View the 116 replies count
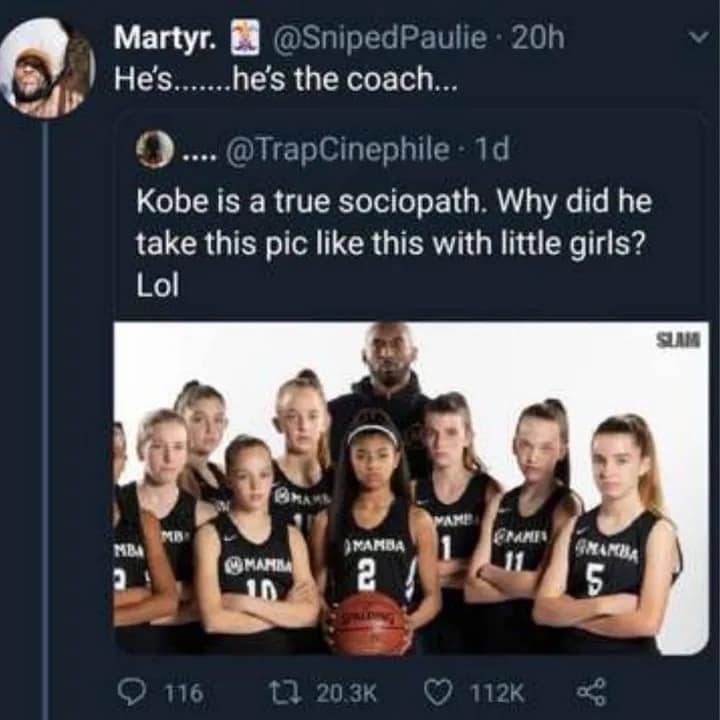 click(x=182, y=692)
